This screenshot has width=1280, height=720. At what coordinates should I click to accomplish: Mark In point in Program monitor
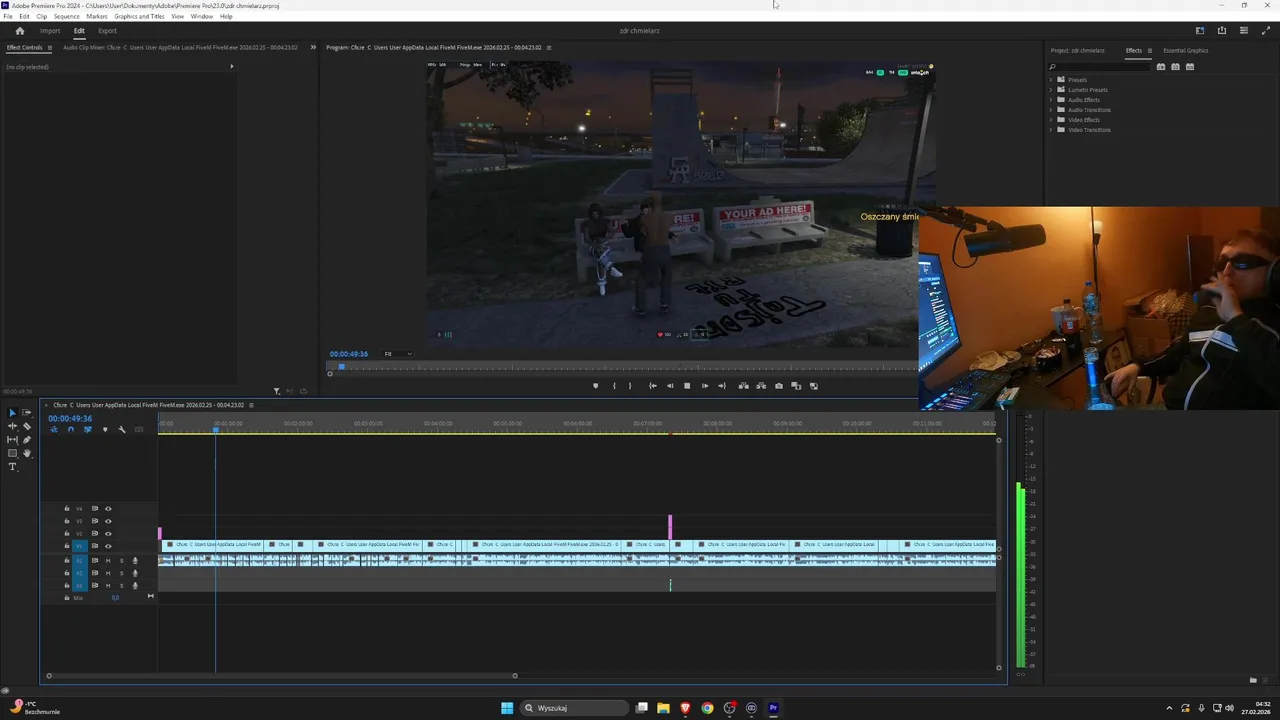tap(614, 386)
